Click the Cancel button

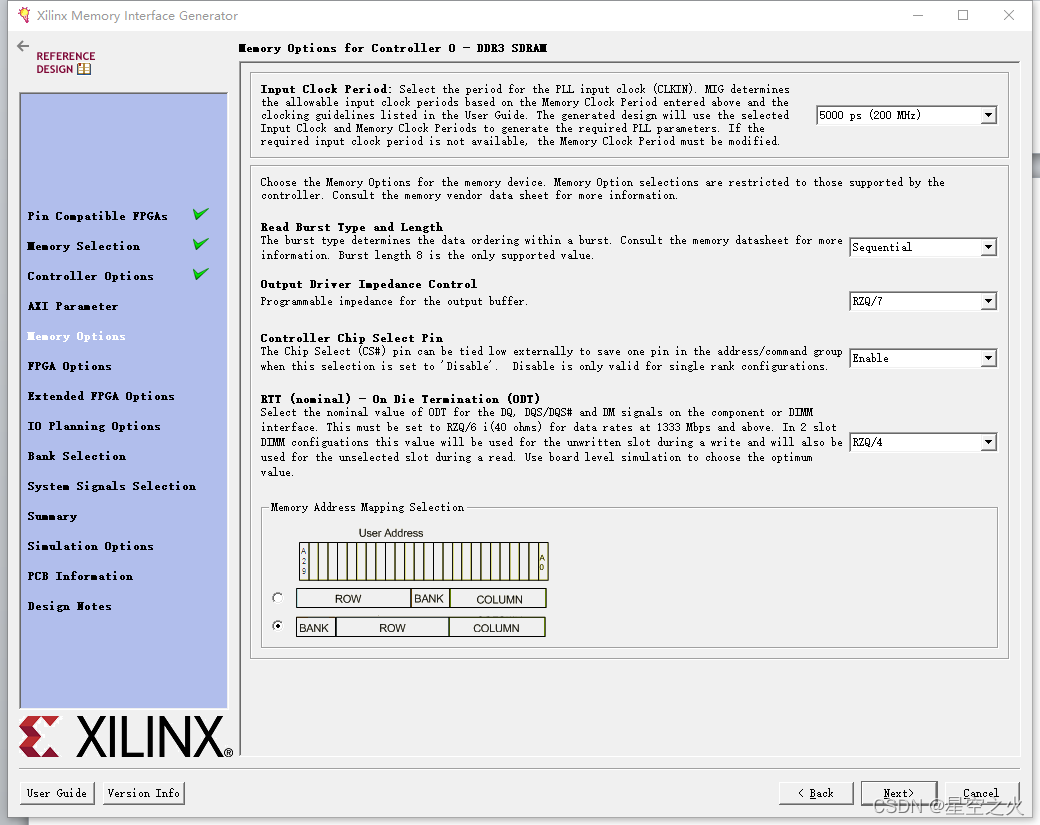click(x=981, y=793)
